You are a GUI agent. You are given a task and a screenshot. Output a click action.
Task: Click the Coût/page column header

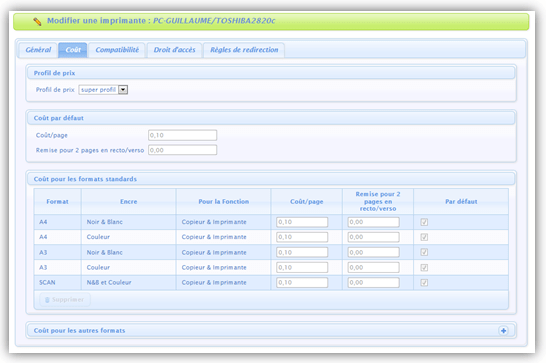click(306, 201)
